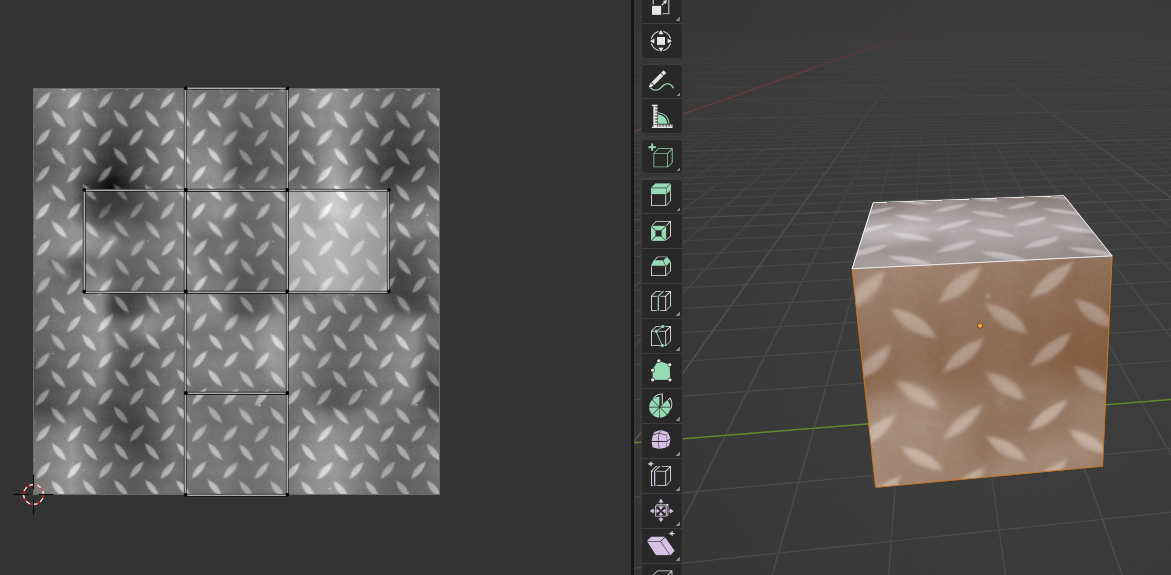The image size is (1171, 575).
Task: Select the cube's top face in viewport
Action: (981, 230)
